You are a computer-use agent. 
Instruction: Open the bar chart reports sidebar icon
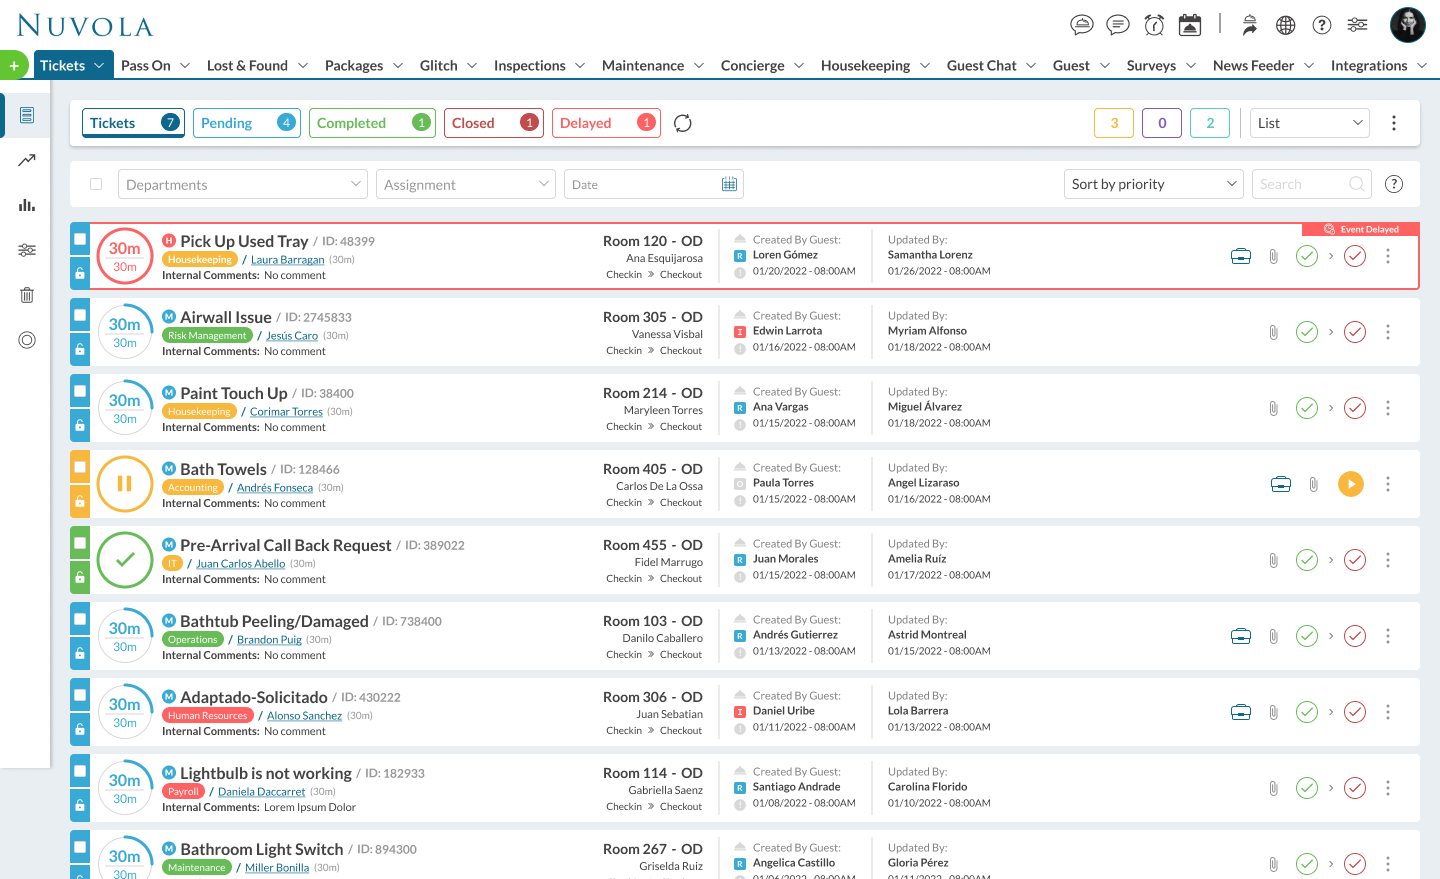27,205
